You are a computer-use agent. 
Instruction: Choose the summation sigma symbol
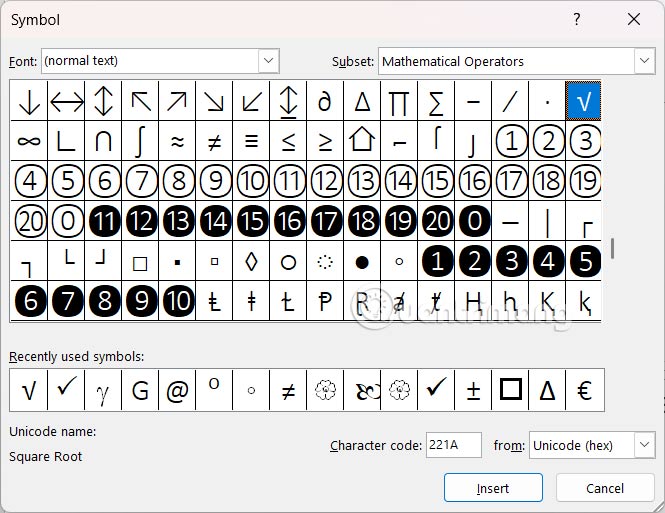point(436,101)
